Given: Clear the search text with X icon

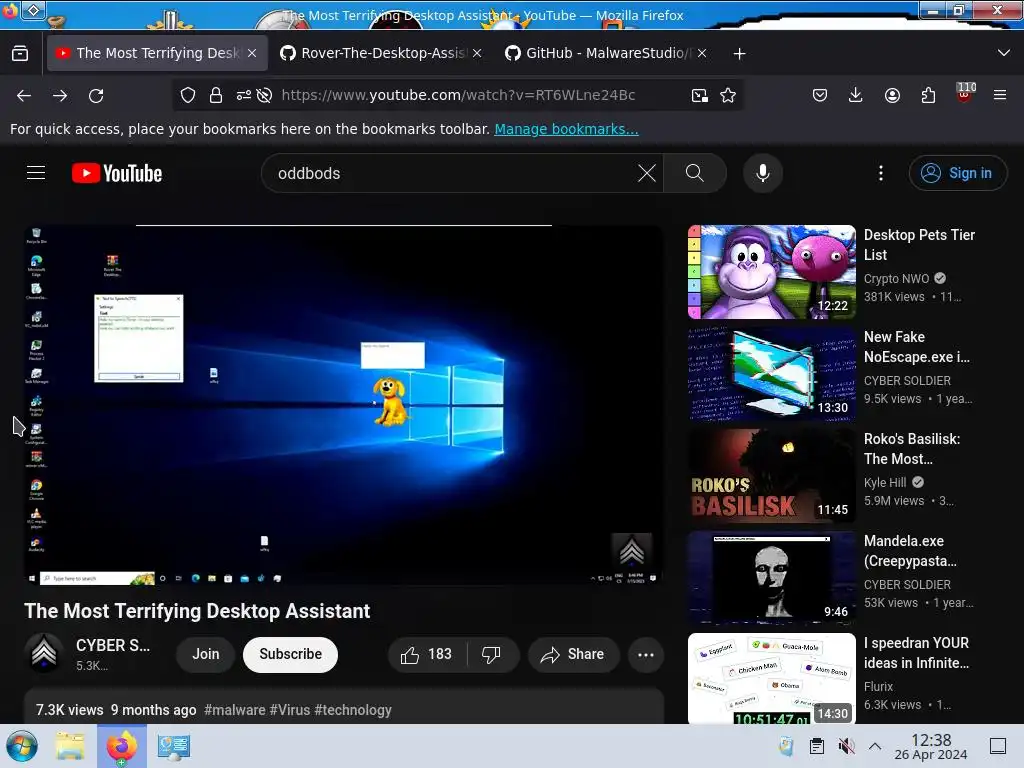Looking at the screenshot, I should [x=647, y=173].
